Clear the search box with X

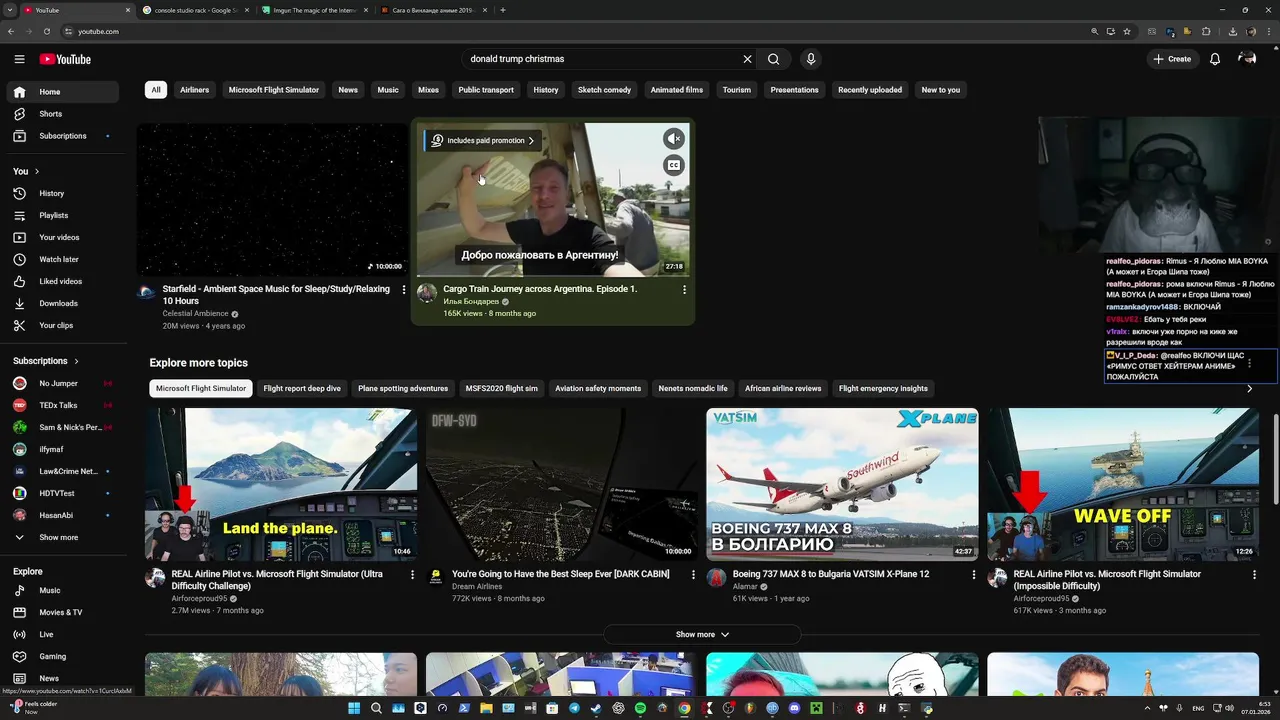click(x=747, y=59)
